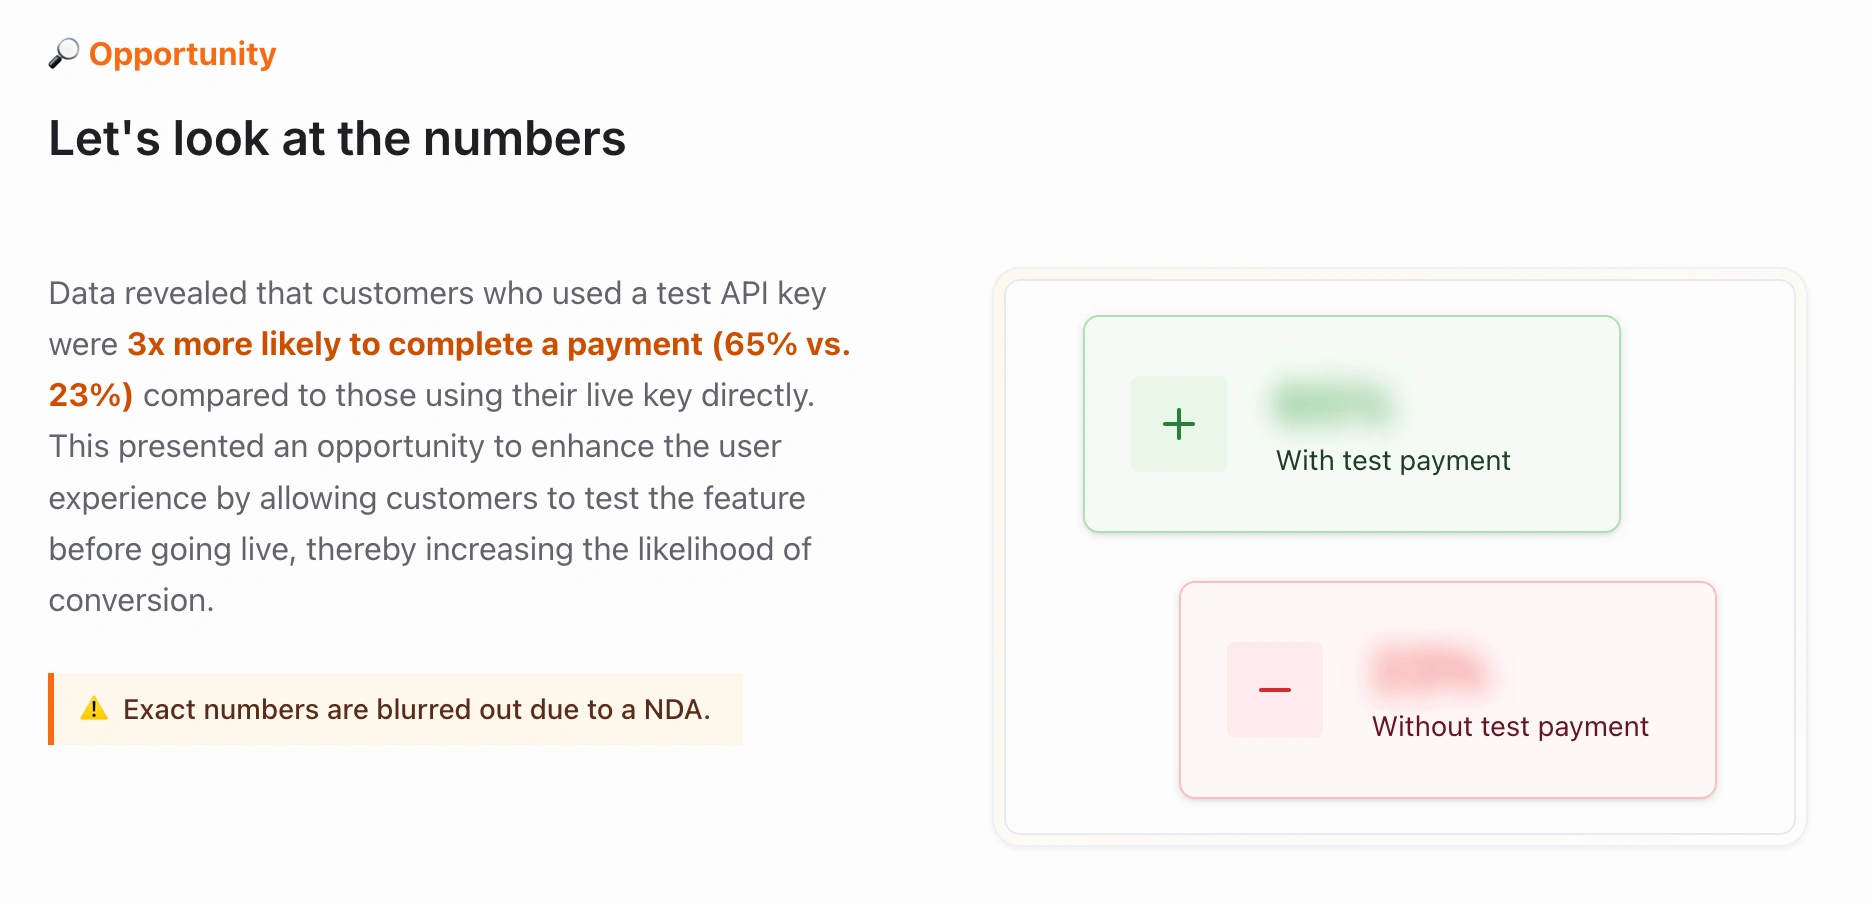This screenshot has height=904, width=1872.
Task: Click the green plus icon
Action: [x=1179, y=424]
